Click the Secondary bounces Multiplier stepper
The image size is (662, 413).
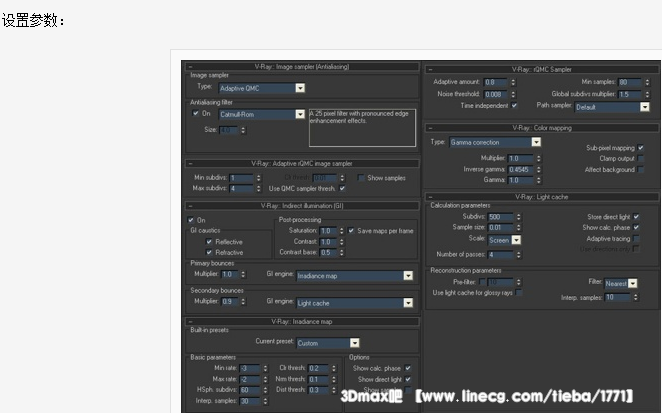pyautogui.click(x=243, y=302)
